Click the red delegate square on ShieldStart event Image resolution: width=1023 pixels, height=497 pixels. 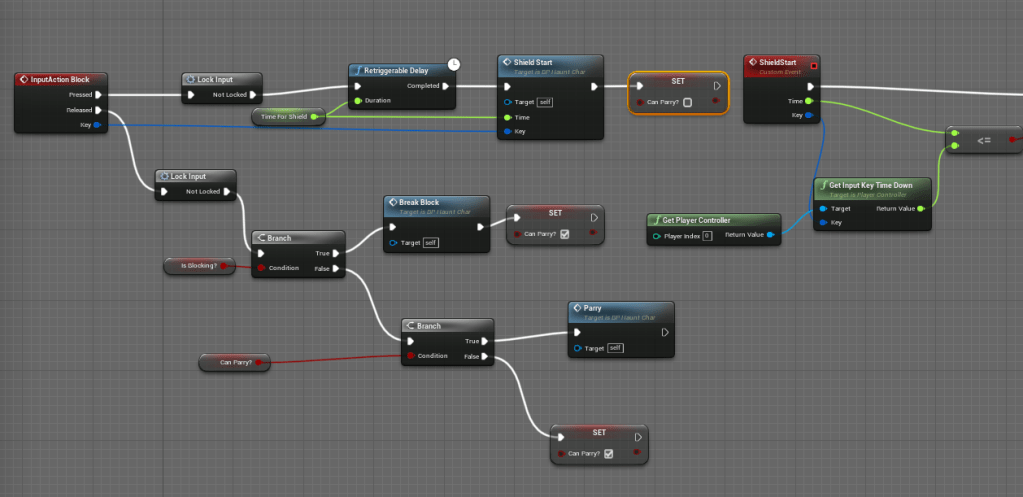(x=812, y=66)
